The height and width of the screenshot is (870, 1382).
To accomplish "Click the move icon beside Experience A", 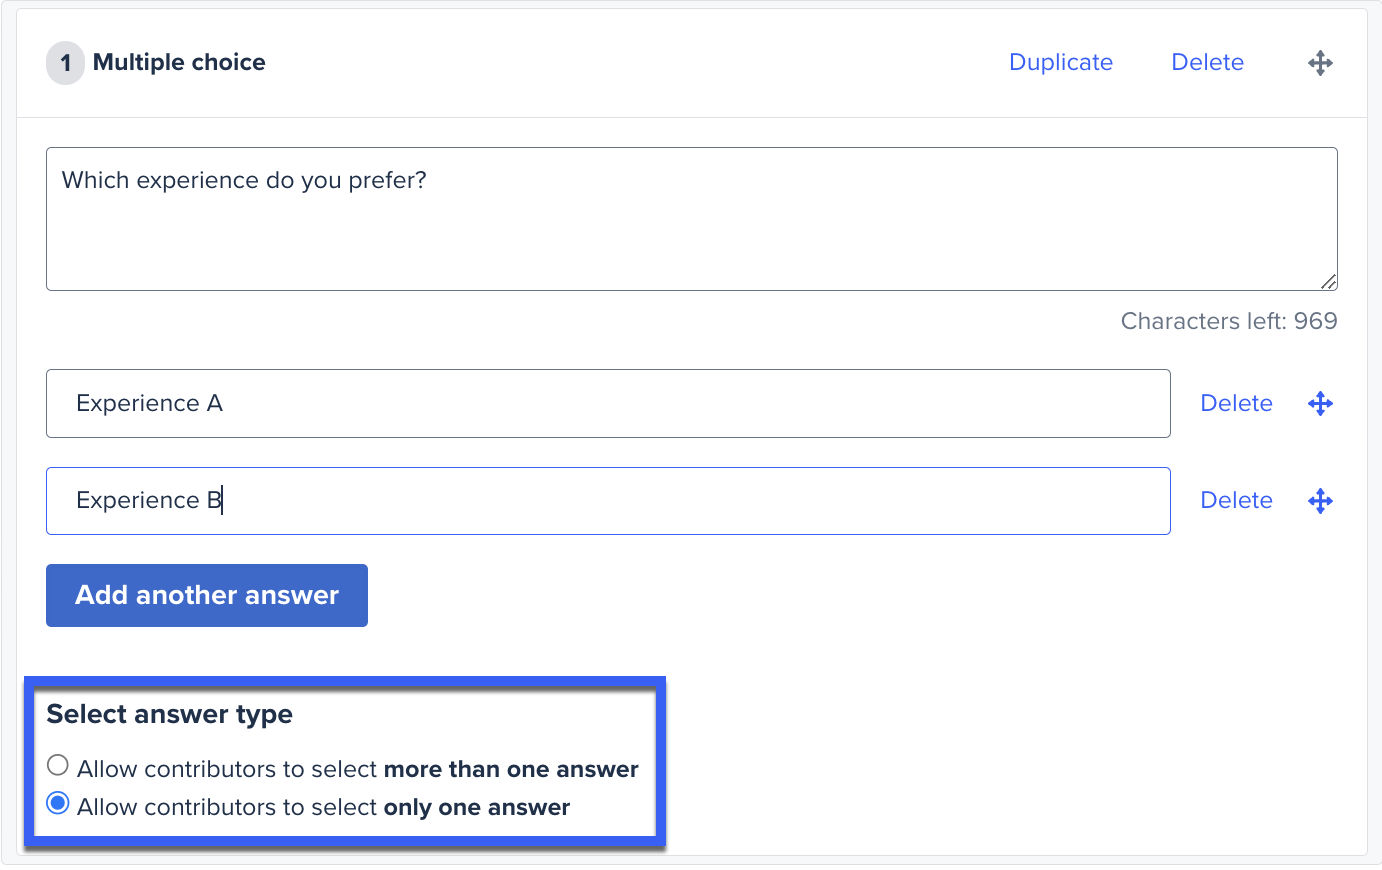I will (1320, 403).
